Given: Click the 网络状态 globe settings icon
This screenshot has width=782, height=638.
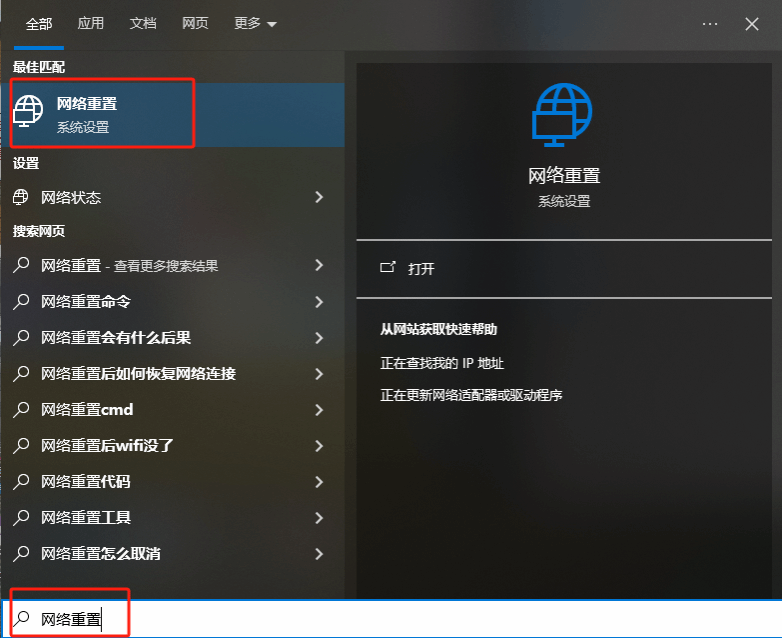Looking at the screenshot, I should click(21, 197).
